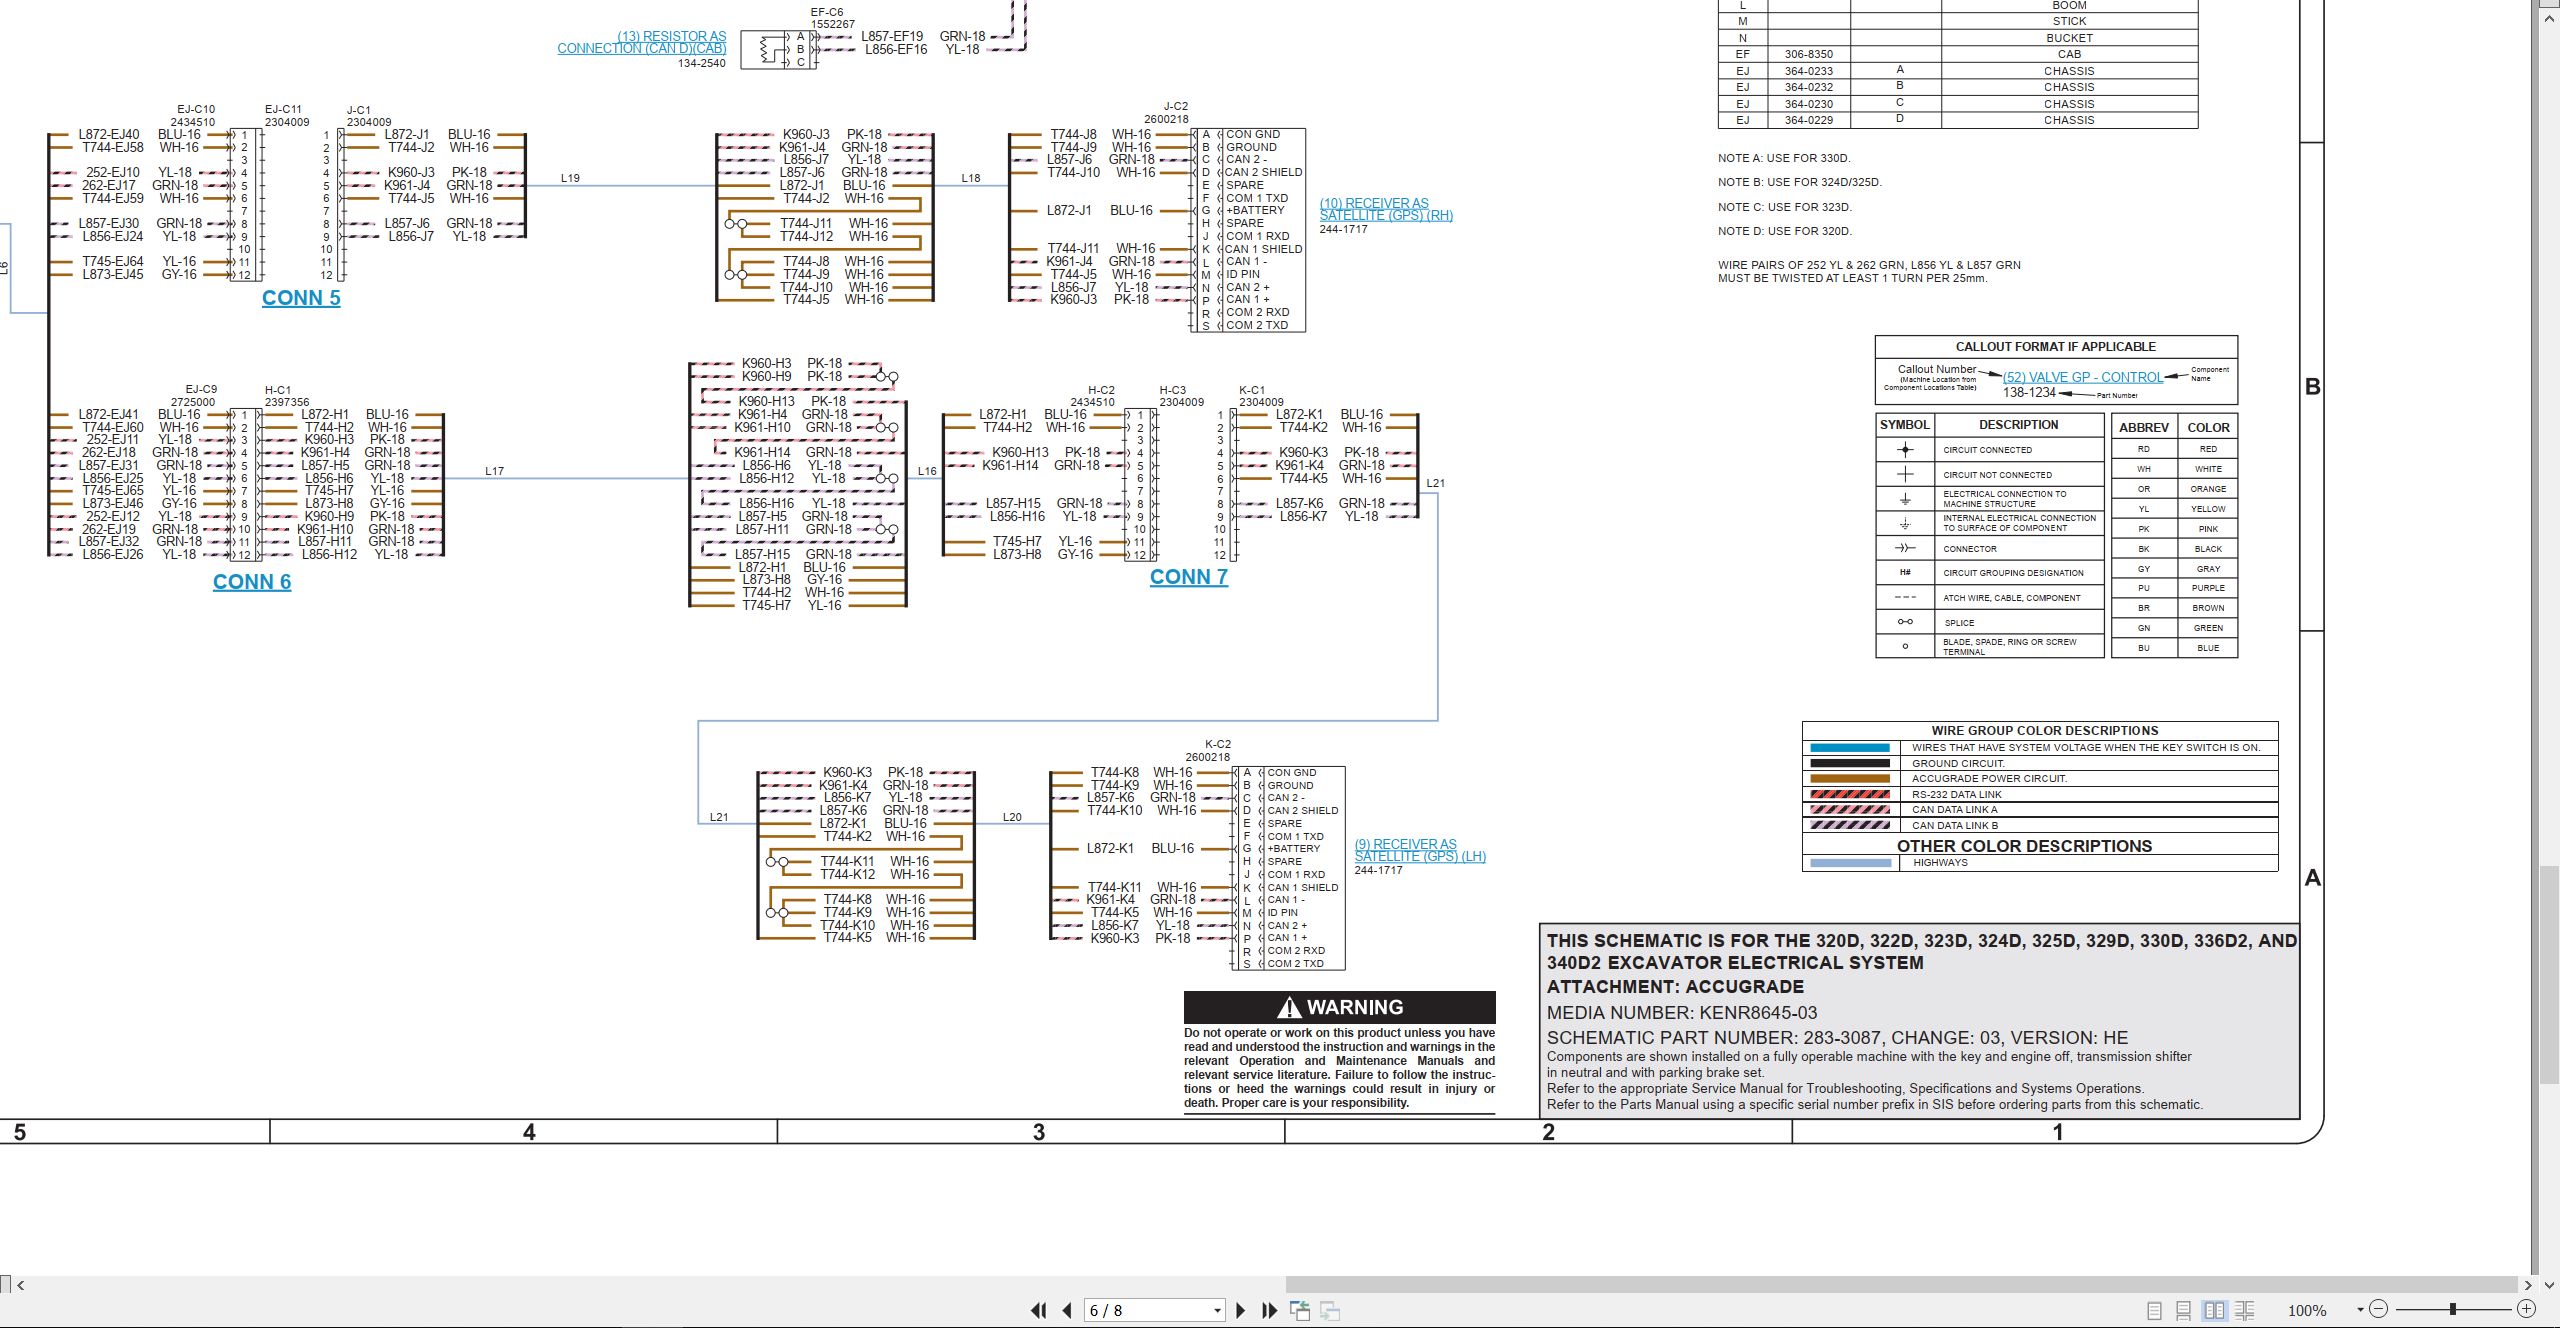Click the zoom slider handle
This screenshot has width=2560, height=1328.
pos(2452,1309)
